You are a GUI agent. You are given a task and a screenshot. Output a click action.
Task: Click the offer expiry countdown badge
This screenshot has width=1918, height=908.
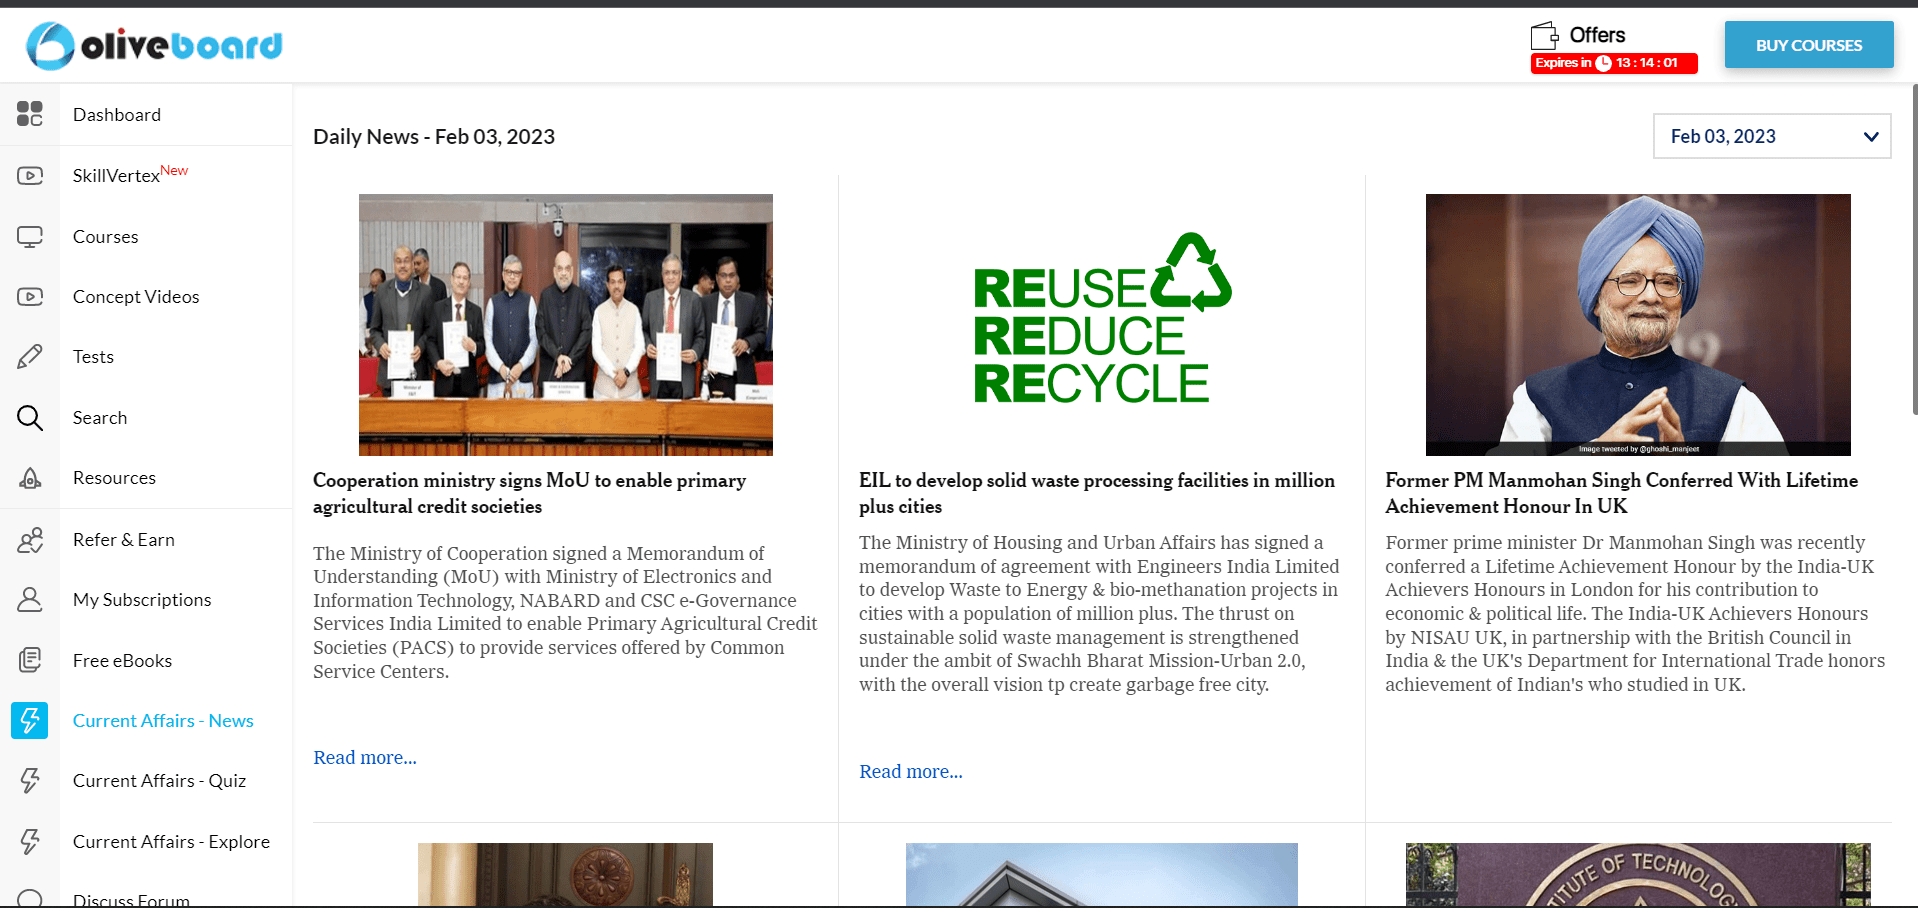pyautogui.click(x=1614, y=63)
